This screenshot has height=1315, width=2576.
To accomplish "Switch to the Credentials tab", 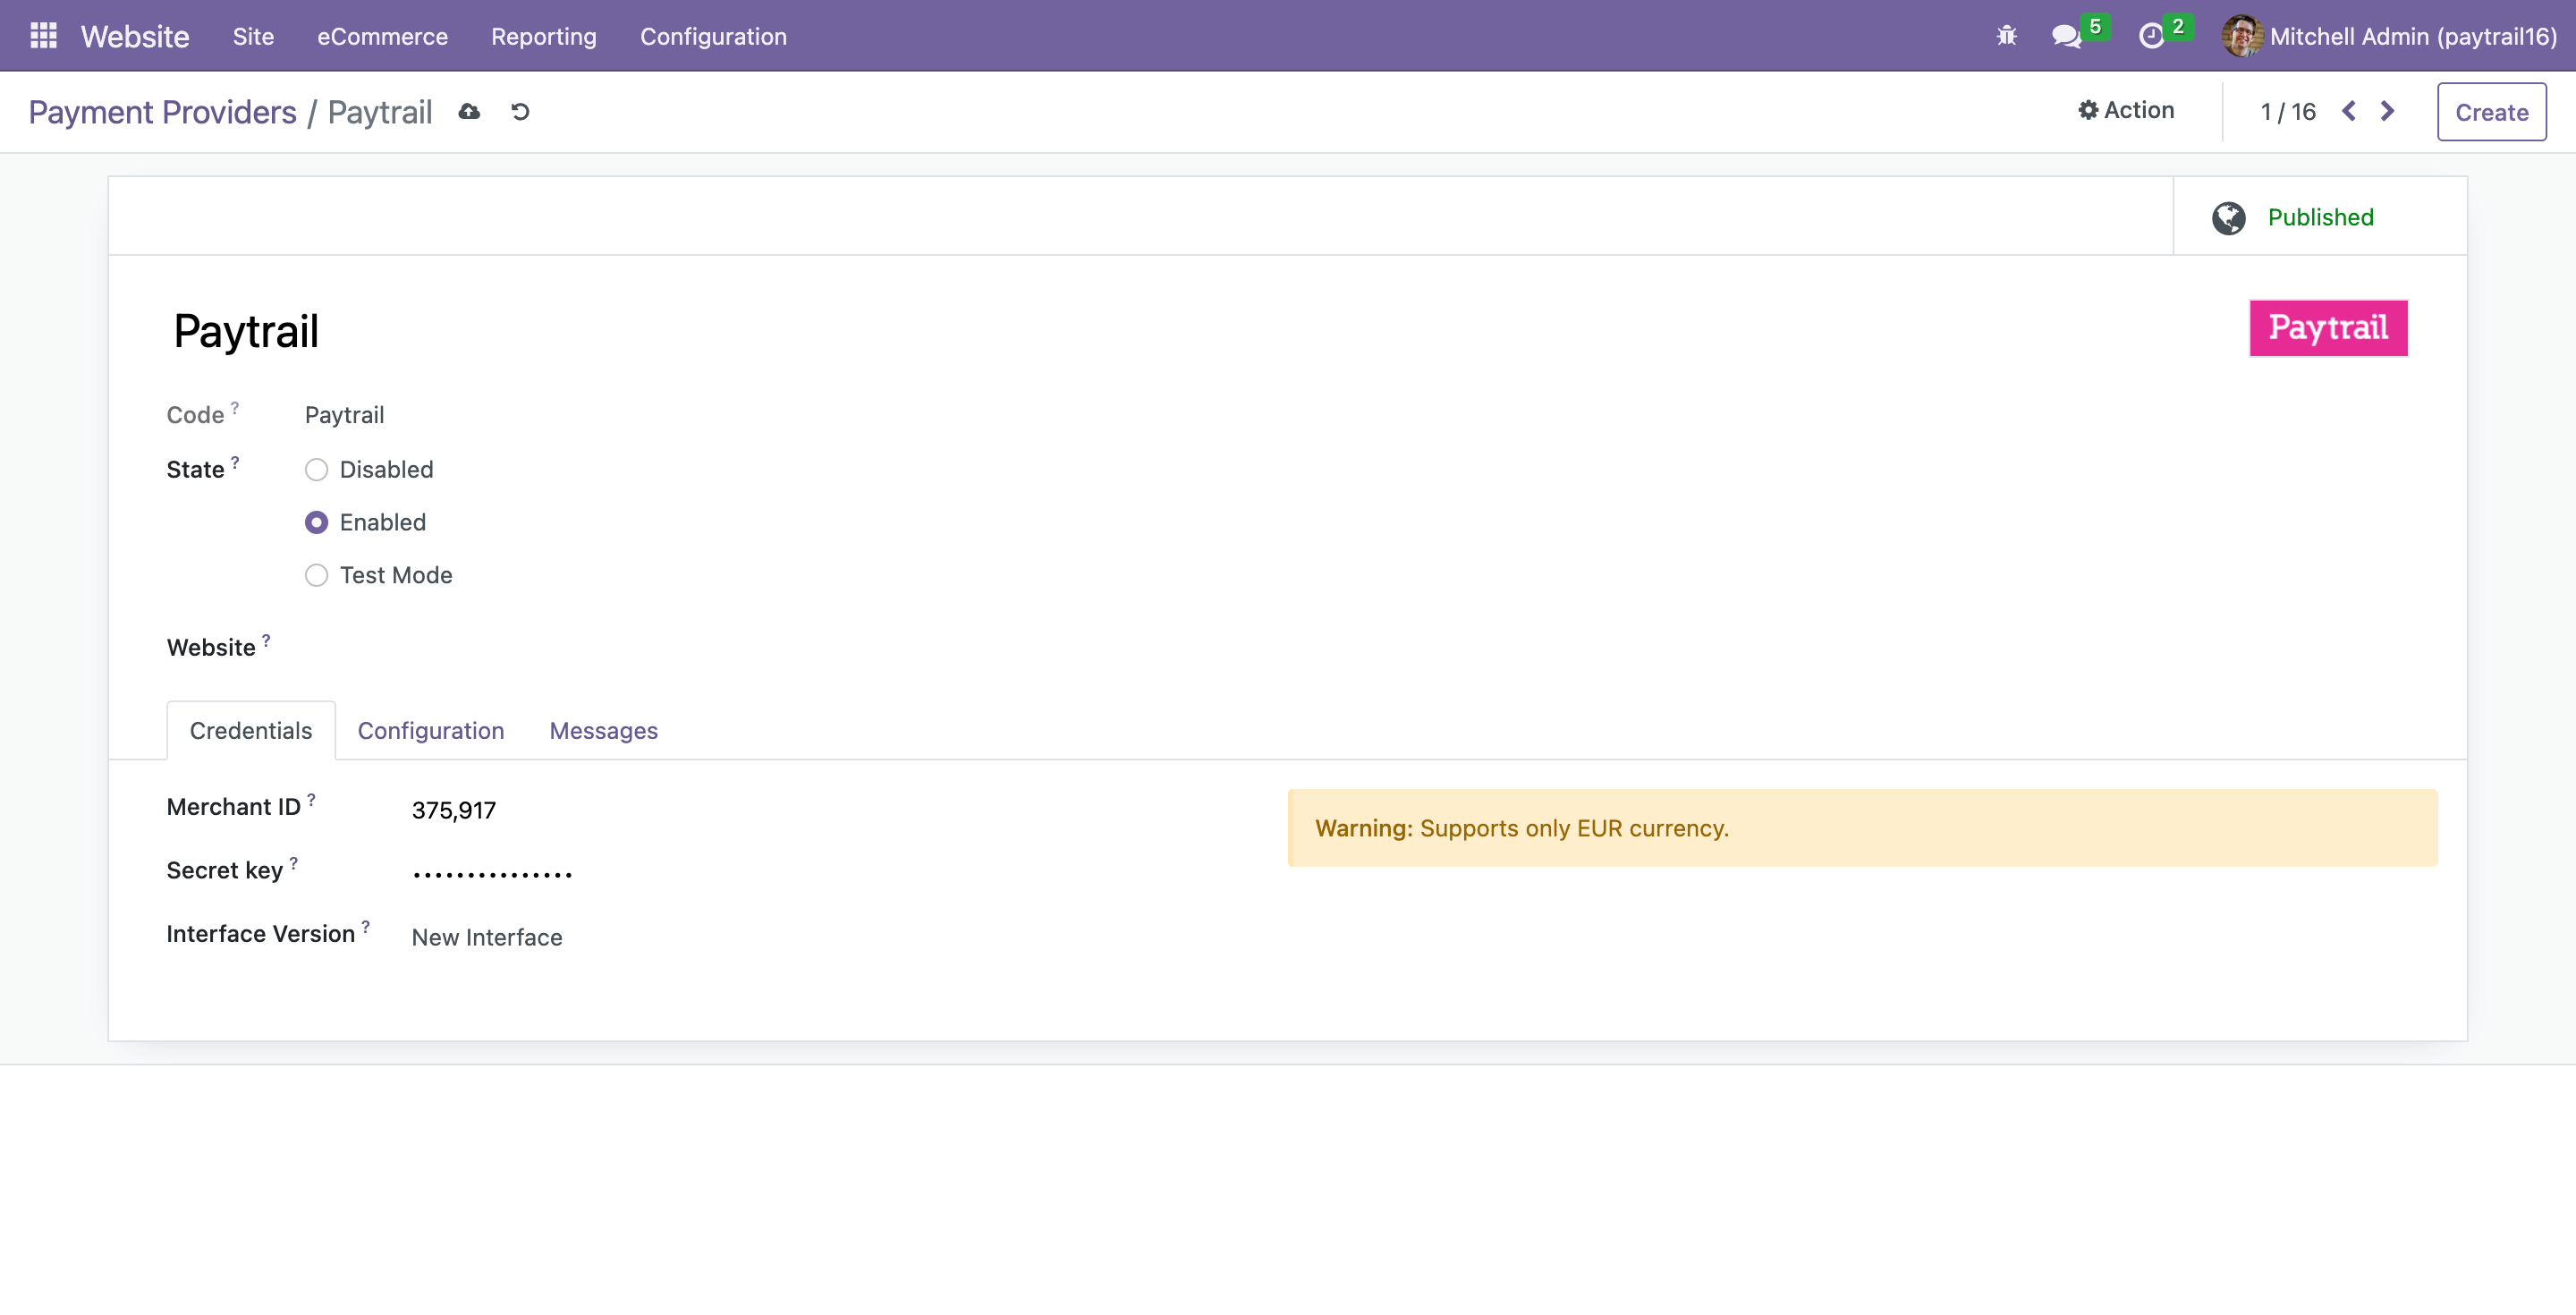I will pyautogui.click(x=251, y=731).
